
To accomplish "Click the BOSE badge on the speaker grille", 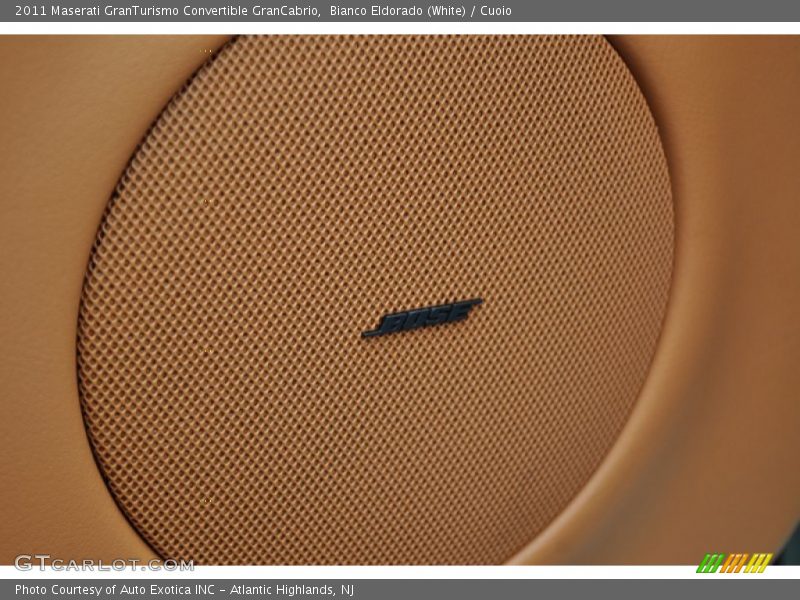I will (422, 318).
